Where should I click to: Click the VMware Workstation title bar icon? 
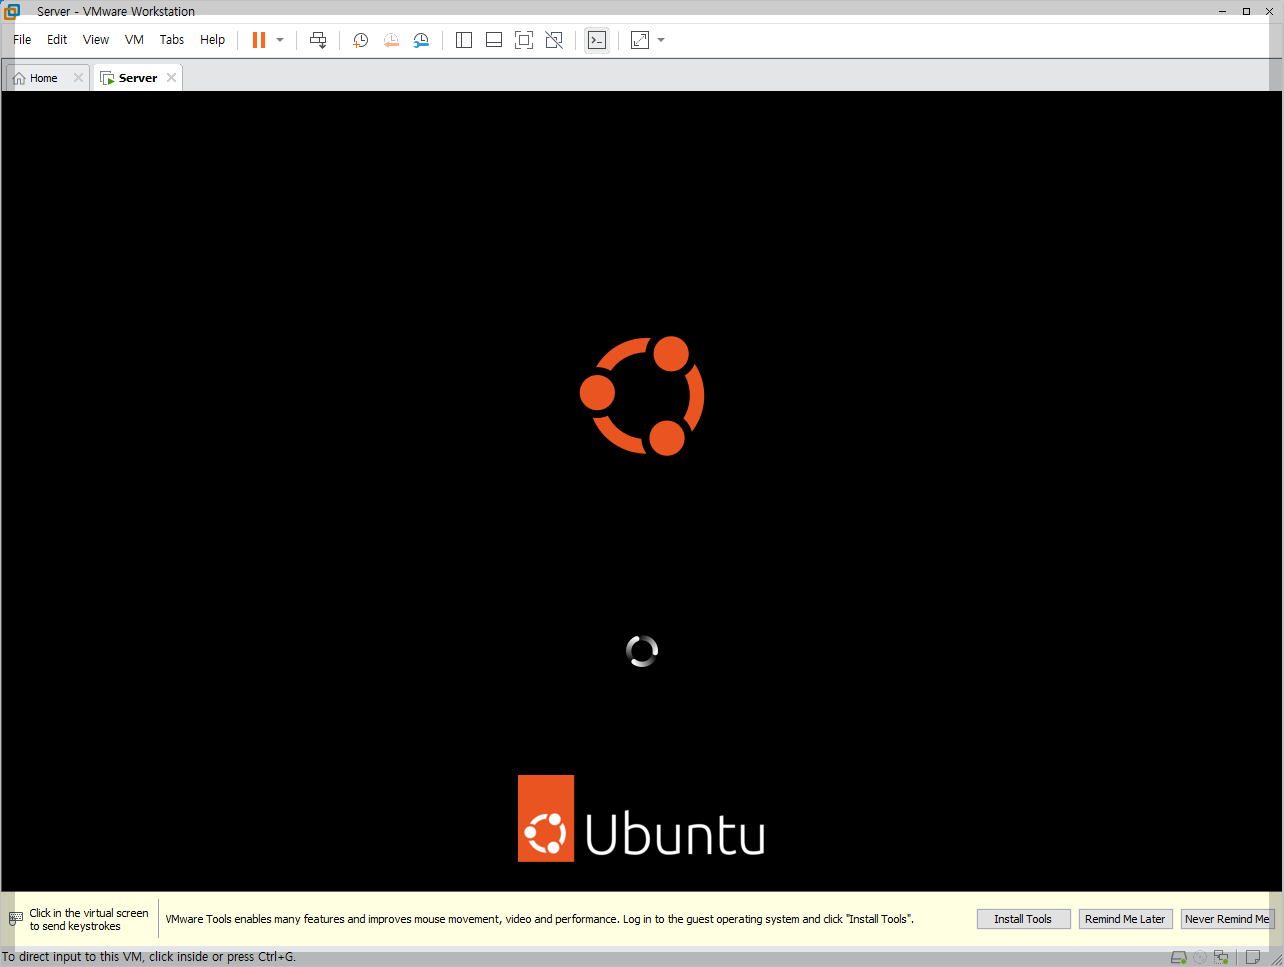(12, 11)
